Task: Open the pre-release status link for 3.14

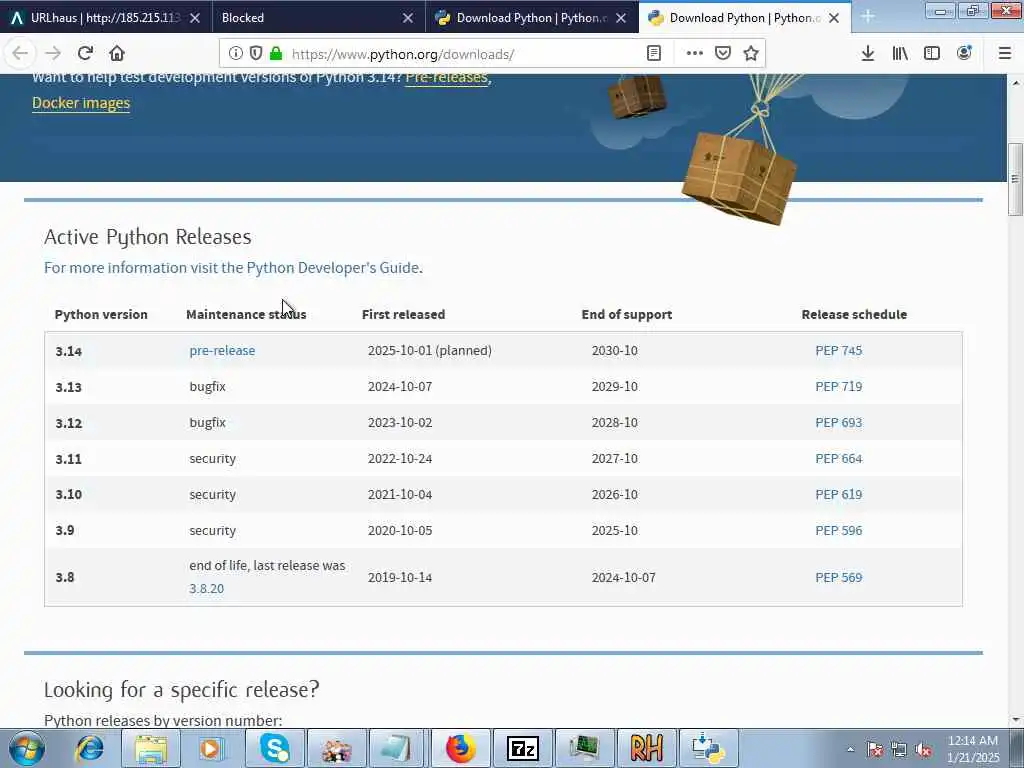Action: [x=222, y=351]
